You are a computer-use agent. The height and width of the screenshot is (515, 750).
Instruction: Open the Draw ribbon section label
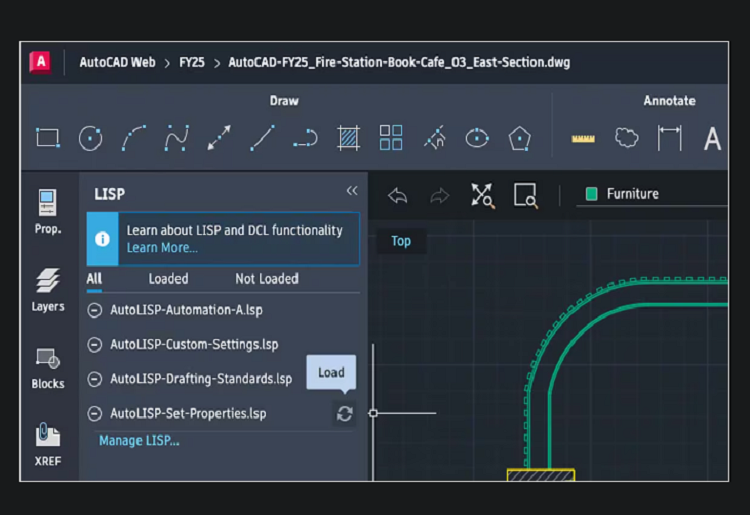[284, 101]
